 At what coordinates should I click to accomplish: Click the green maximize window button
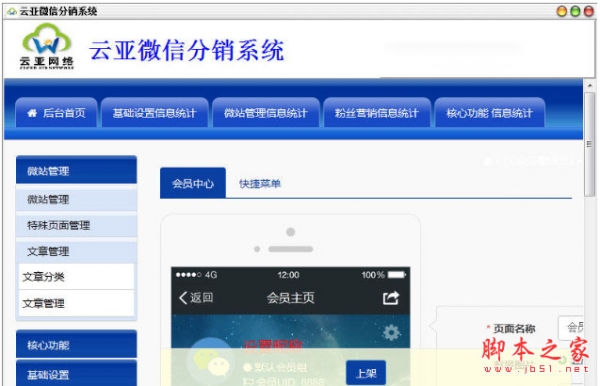pos(575,11)
